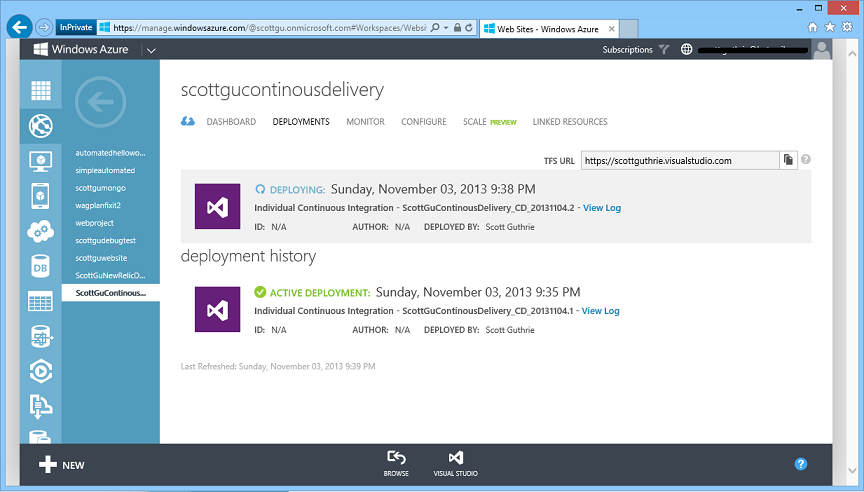Click the Visual Studio tile of active deployment
Viewport: 864px width, 492px height.
point(218,309)
